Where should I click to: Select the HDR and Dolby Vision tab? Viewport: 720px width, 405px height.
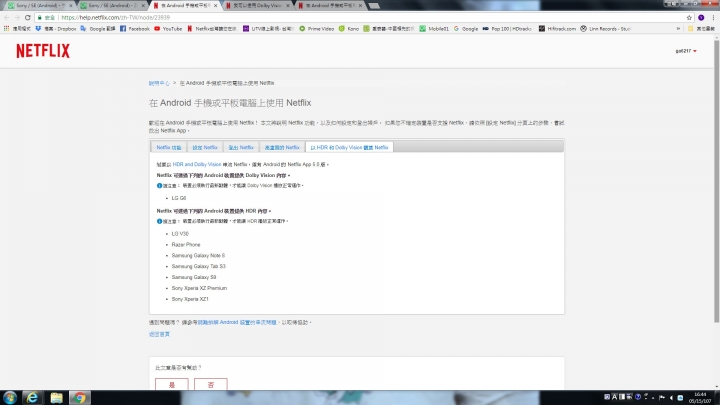tap(349, 147)
